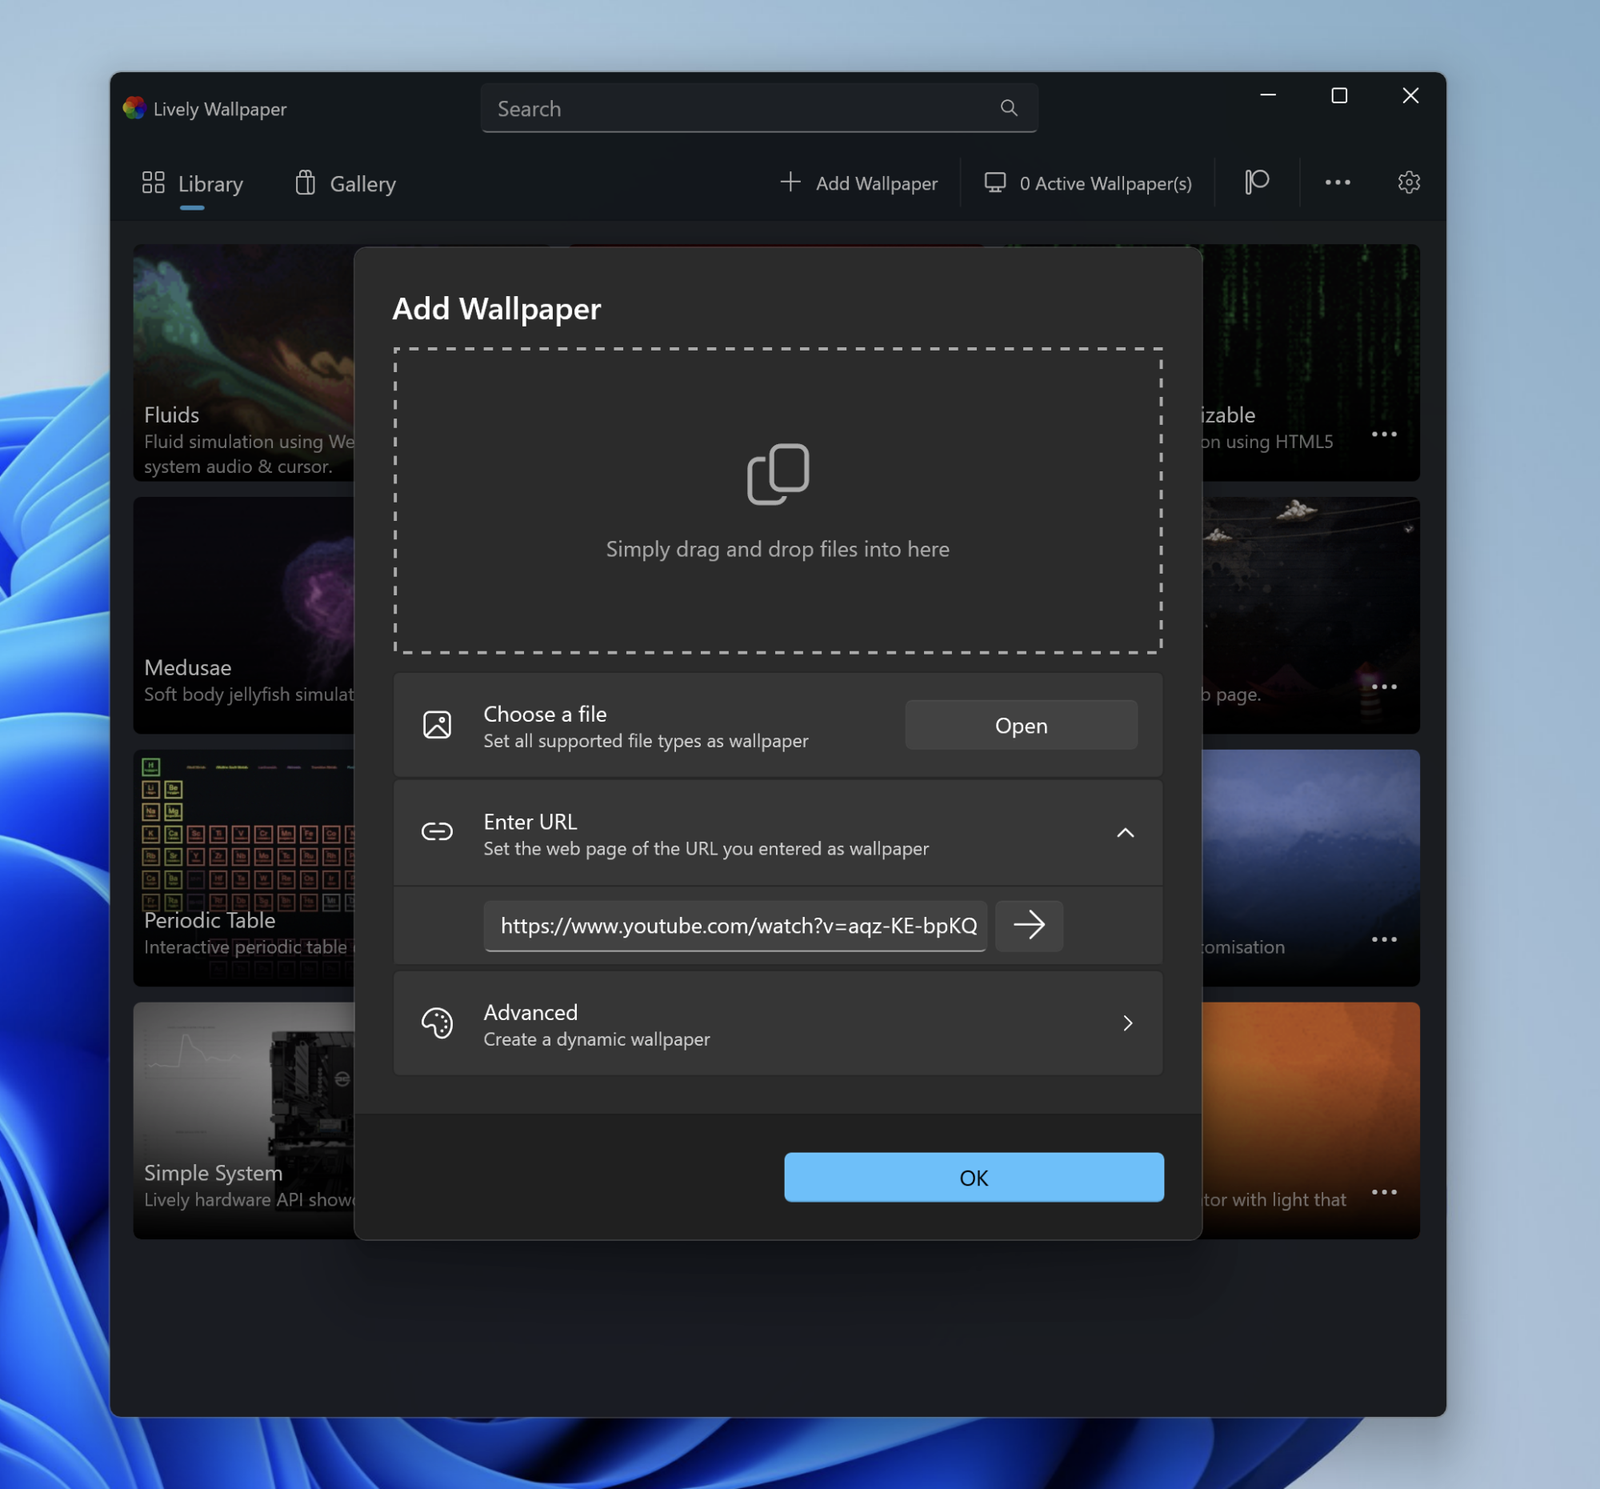Click the drag and drop files icon

(778, 474)
